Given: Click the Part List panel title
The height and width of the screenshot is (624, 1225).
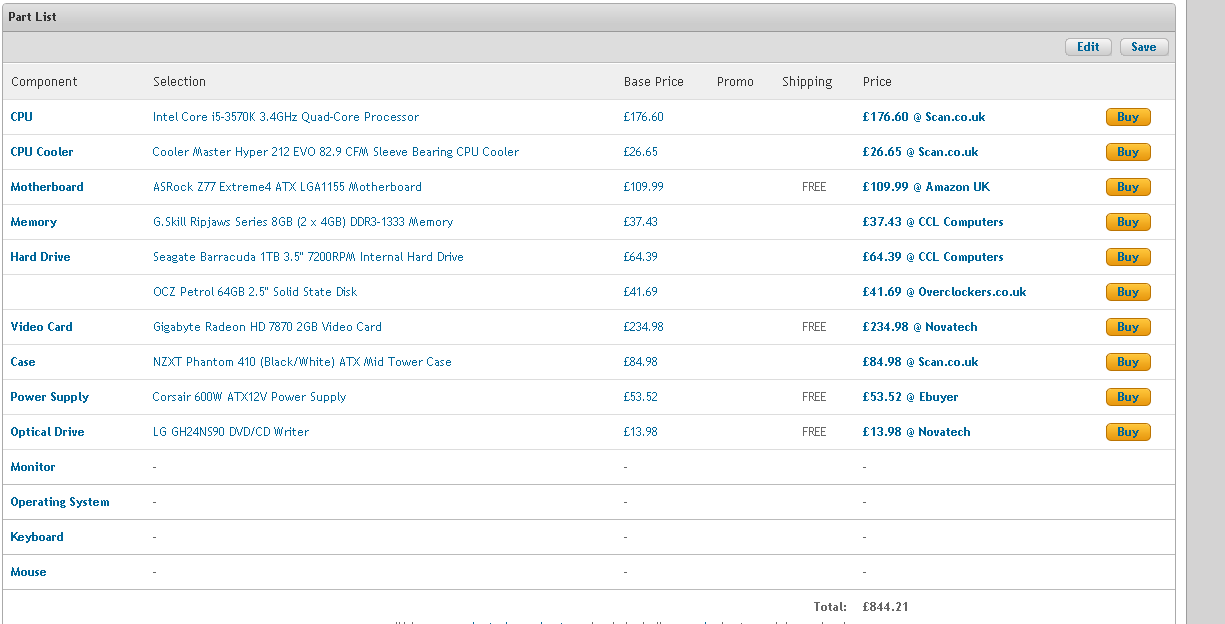Looking at the screenshot, I should click(x=33, y=17).
